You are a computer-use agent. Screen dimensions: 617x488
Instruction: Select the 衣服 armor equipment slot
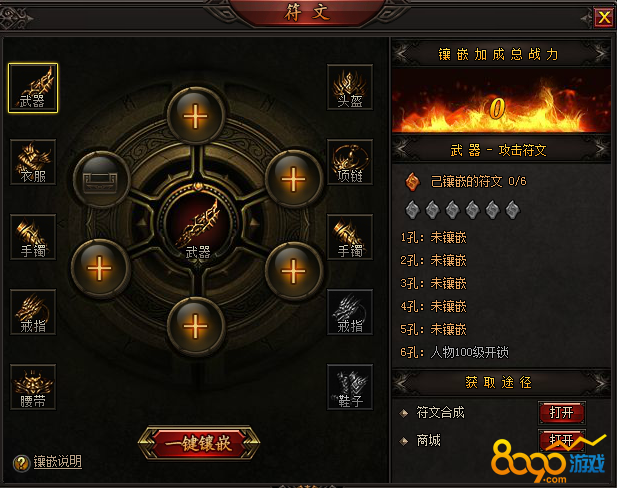33,162
